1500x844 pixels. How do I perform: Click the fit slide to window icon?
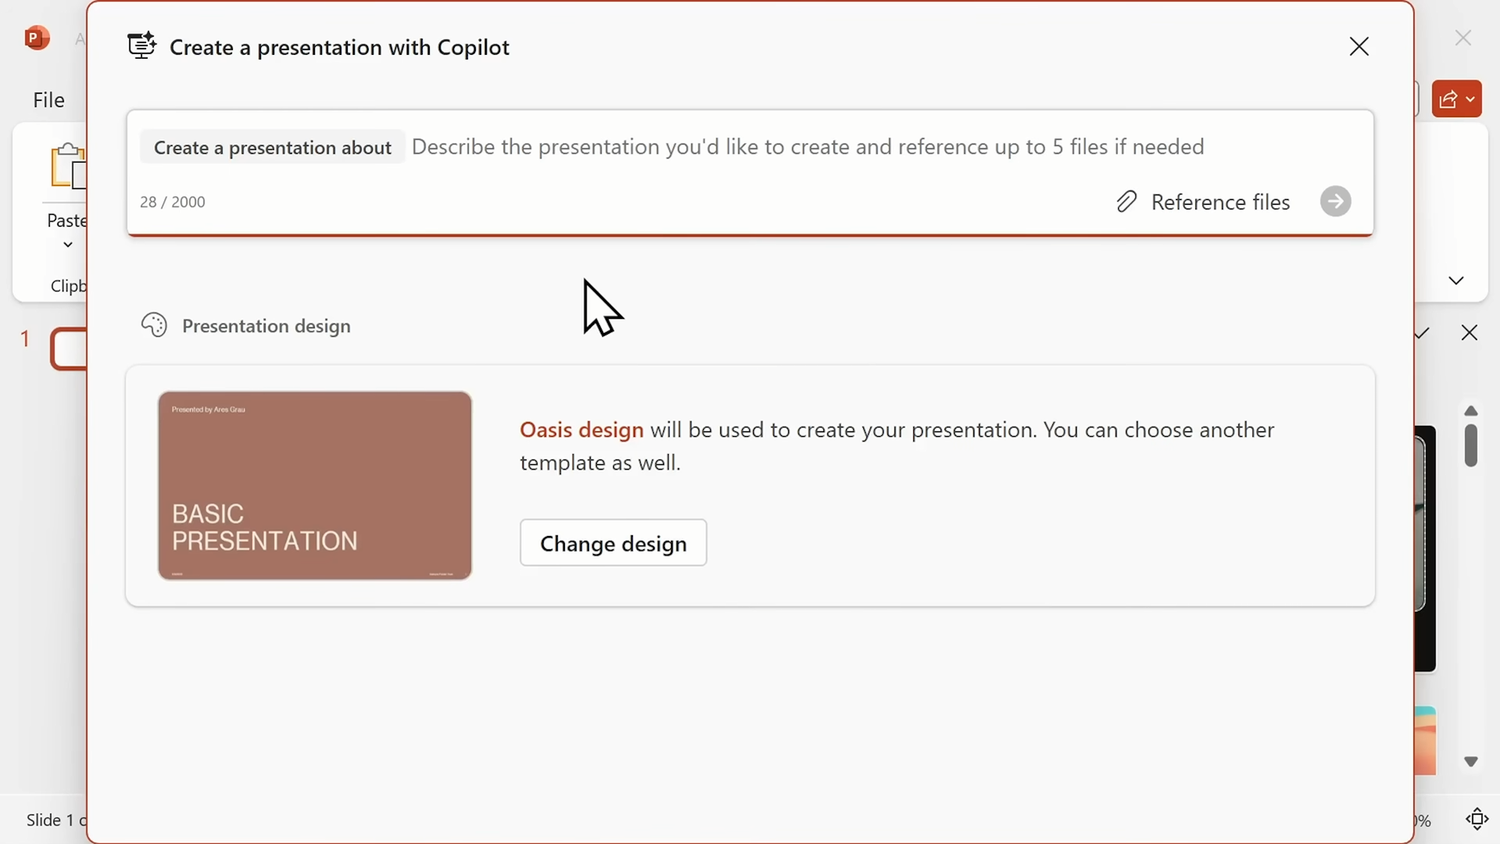coord(1477,819)
